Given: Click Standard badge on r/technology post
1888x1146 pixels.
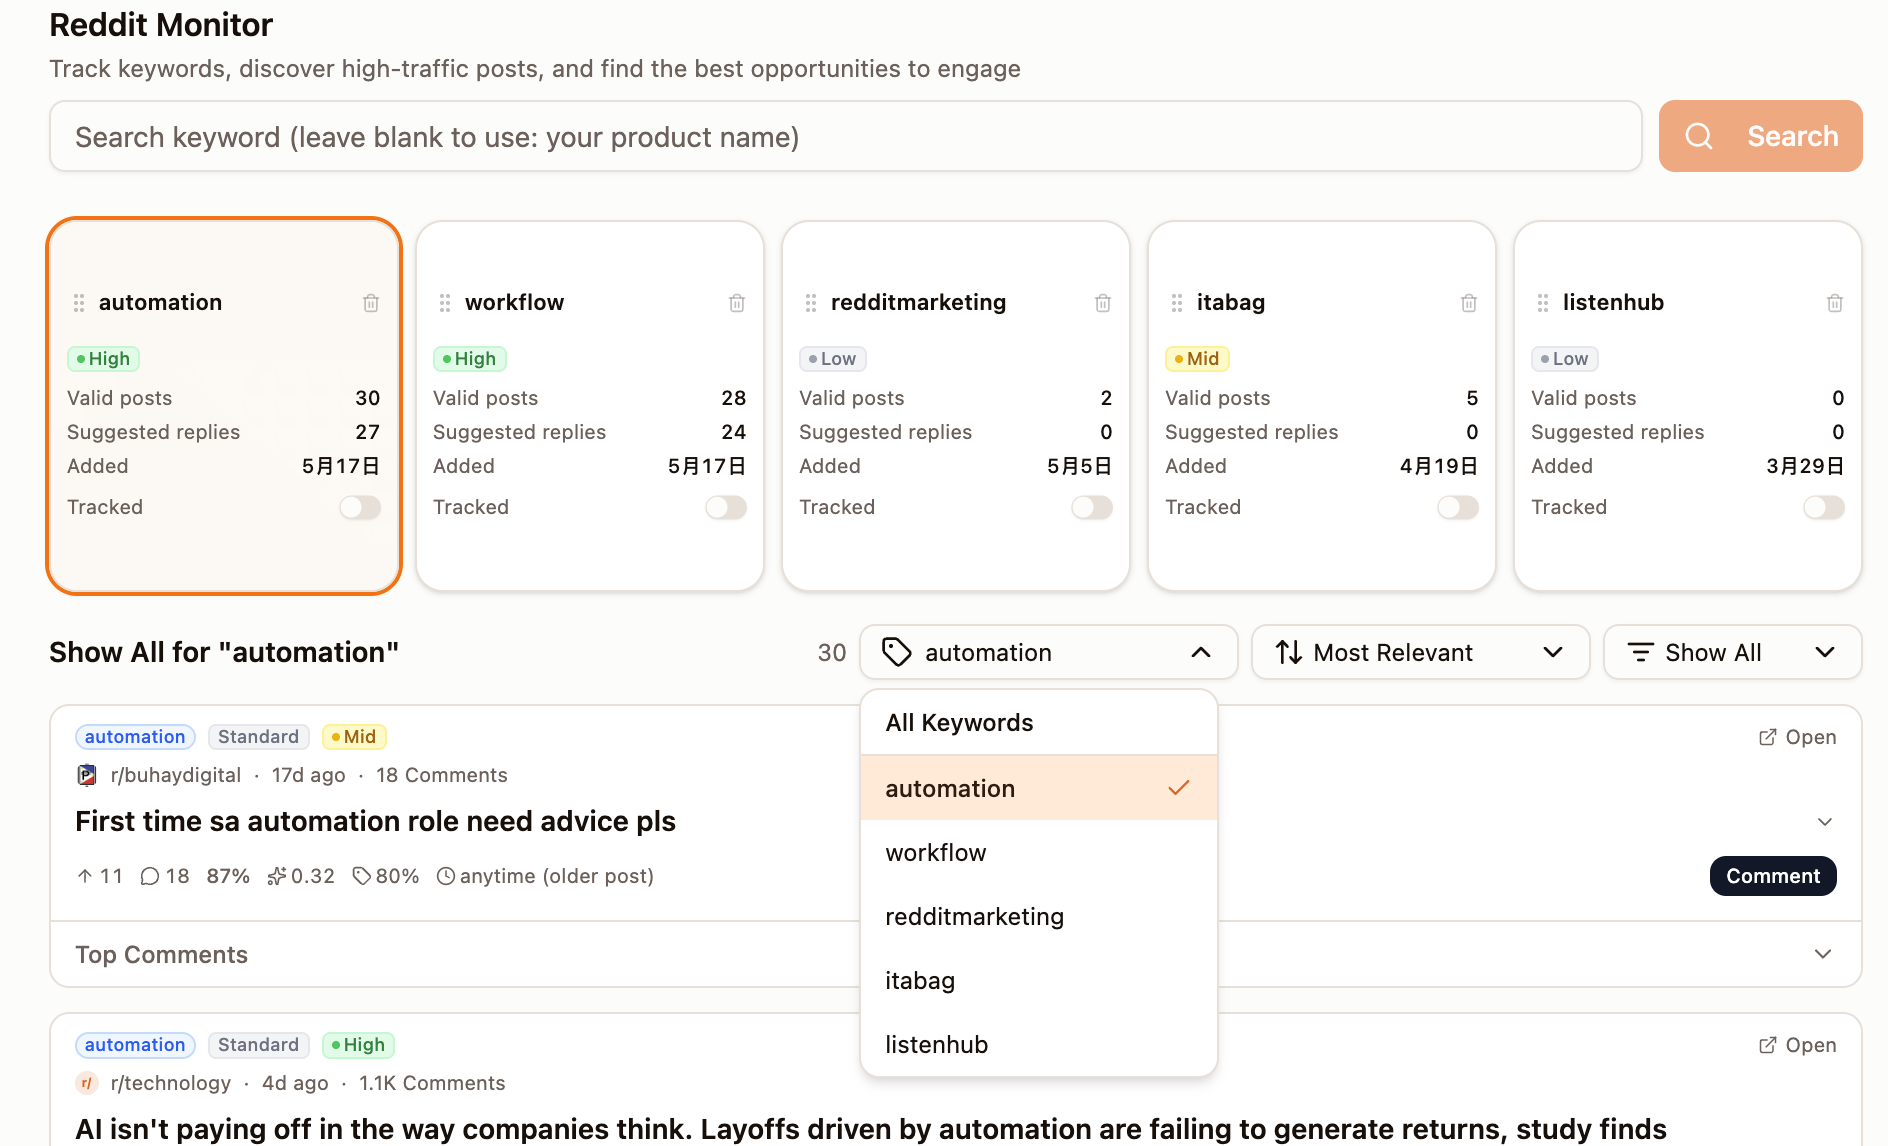Looking at the screenshot, I should tap(258, 1045).
